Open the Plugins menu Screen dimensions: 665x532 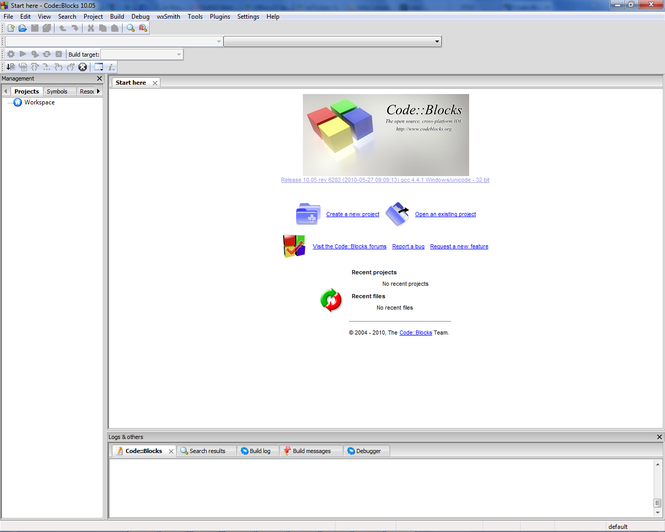point(220,17)
